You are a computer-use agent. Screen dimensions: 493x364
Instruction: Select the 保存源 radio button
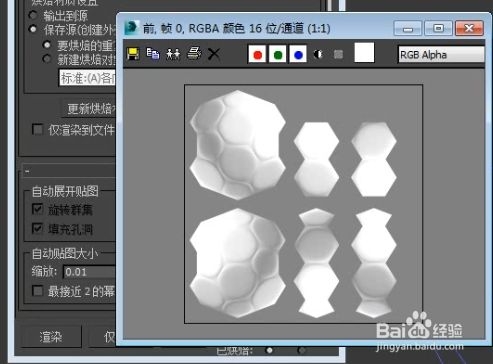tap(33, 29)
